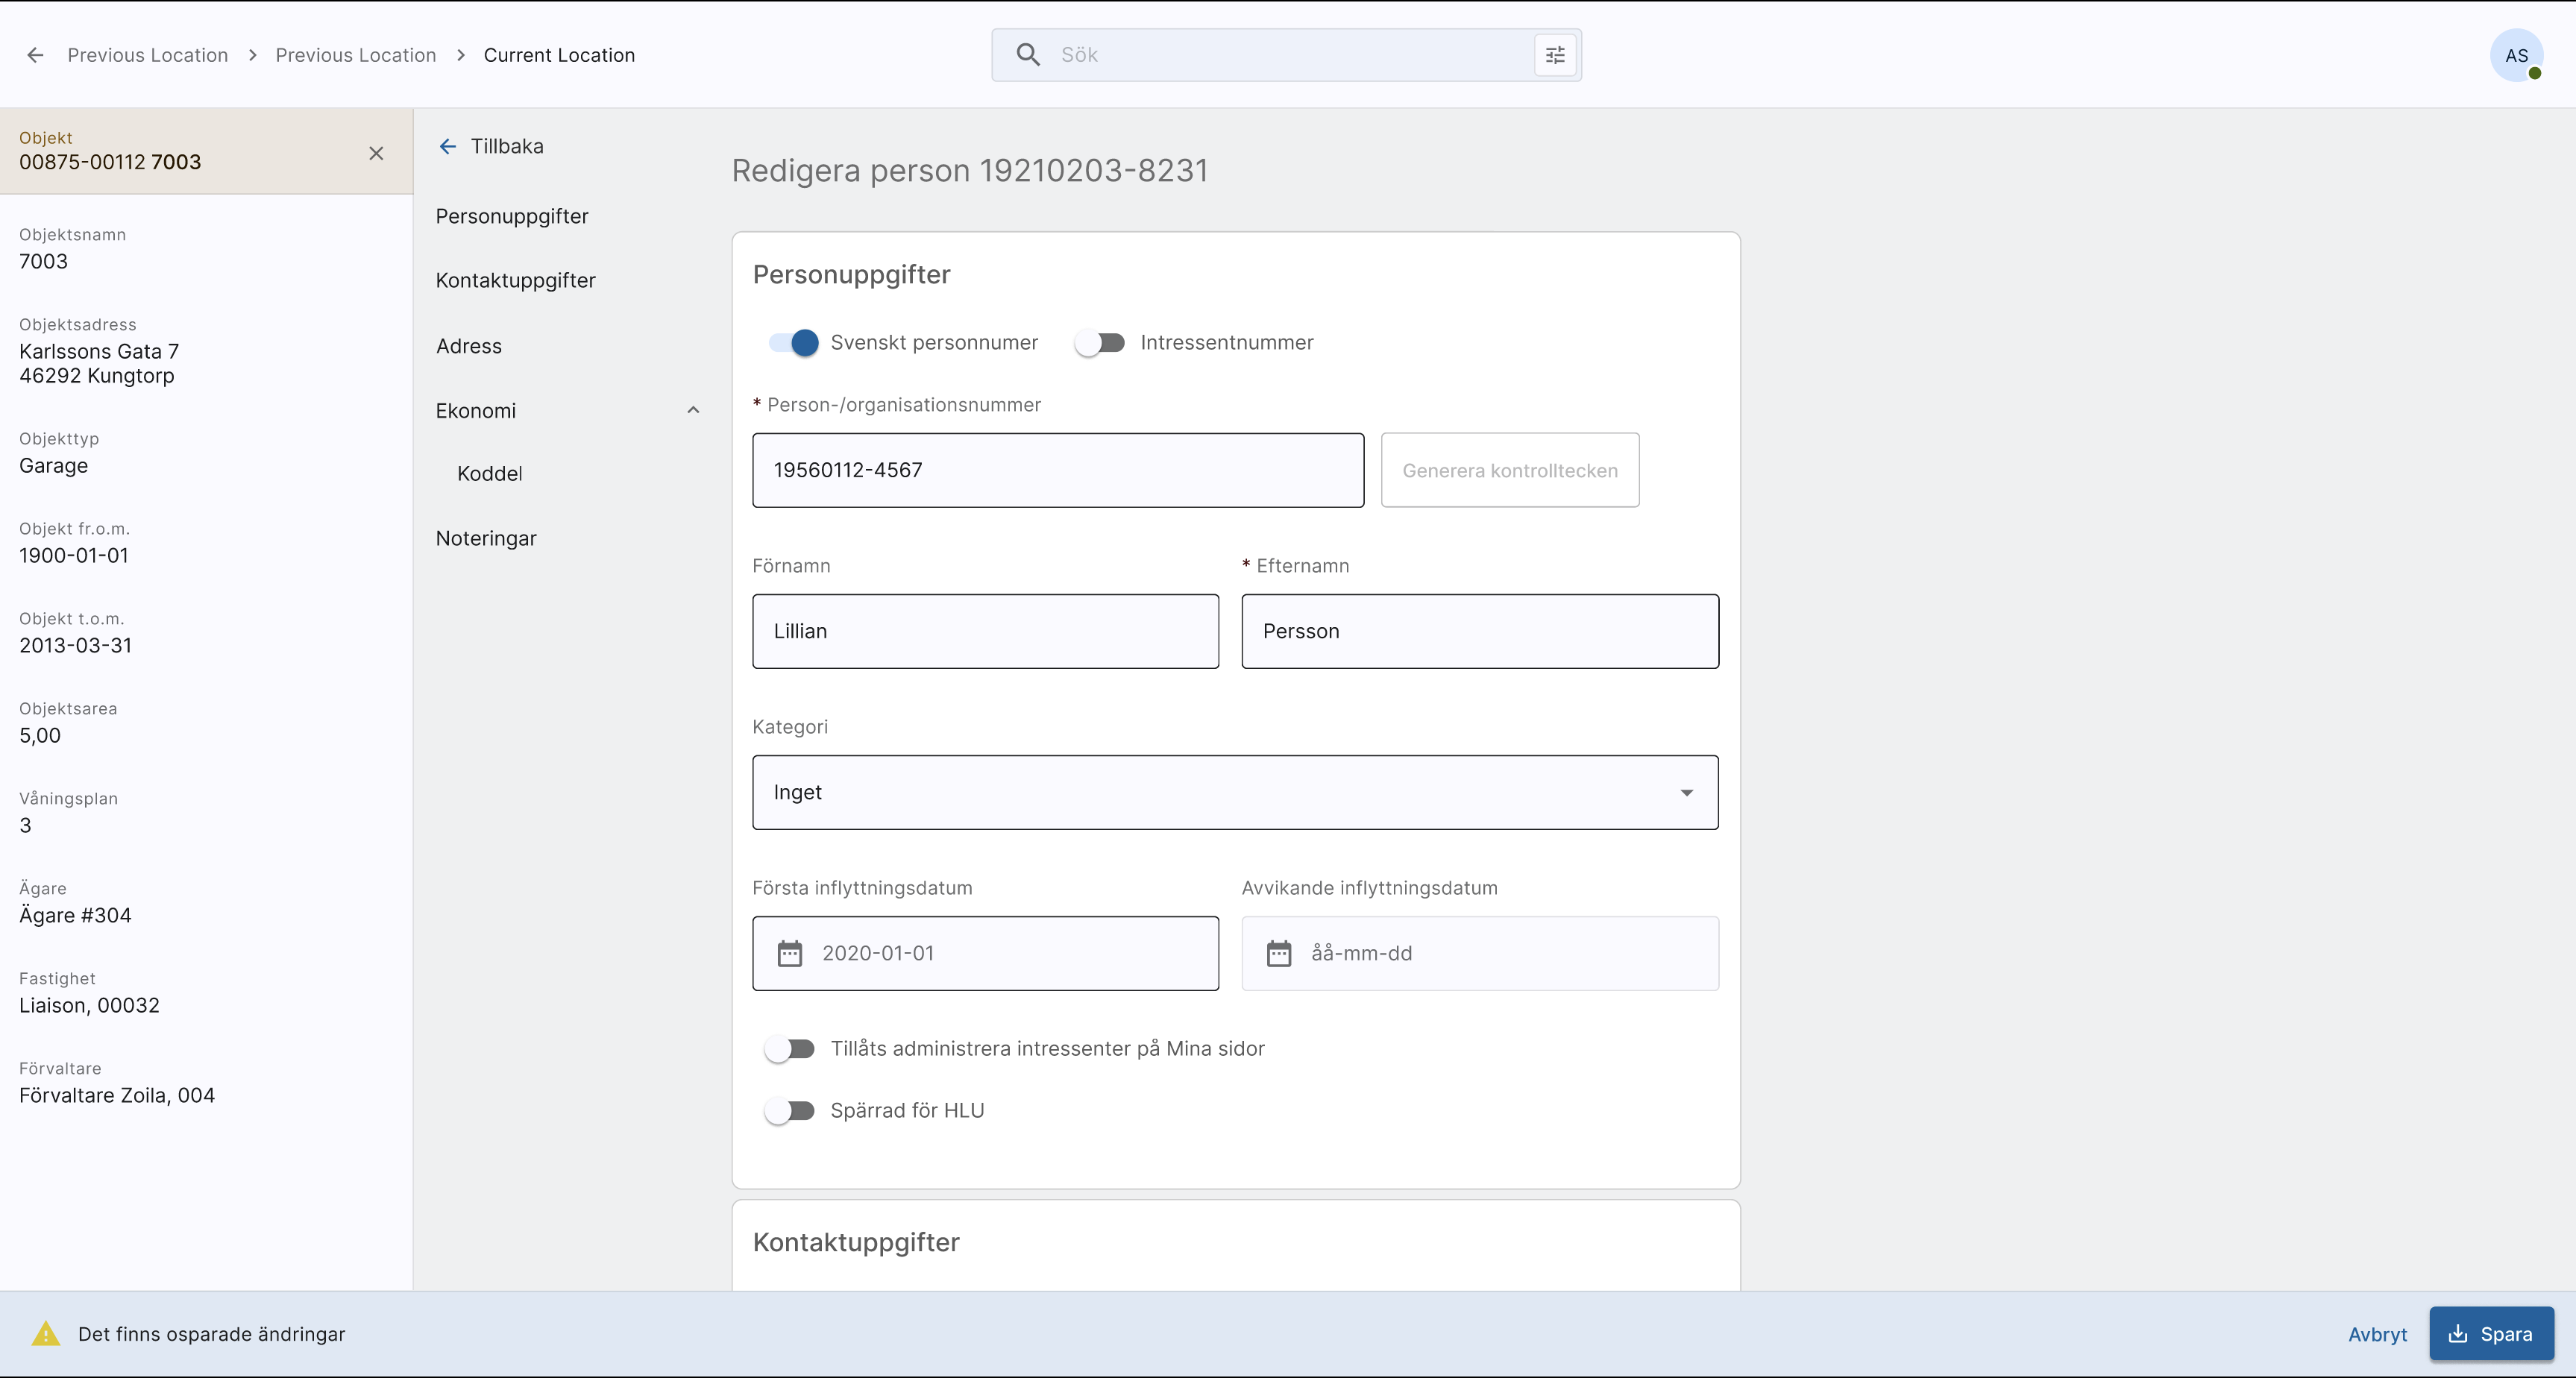The height and width of the screenshot is (1378, 2576).
Task: Click the Liaison, 00032 Fastighet value
Action: (89, 1005)
